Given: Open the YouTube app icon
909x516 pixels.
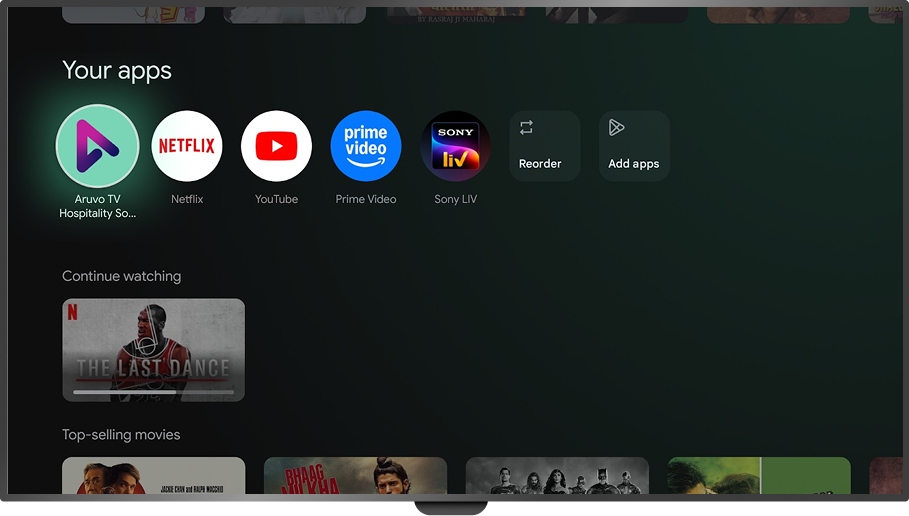Looking at the screenshot, I should click(276, 146).
